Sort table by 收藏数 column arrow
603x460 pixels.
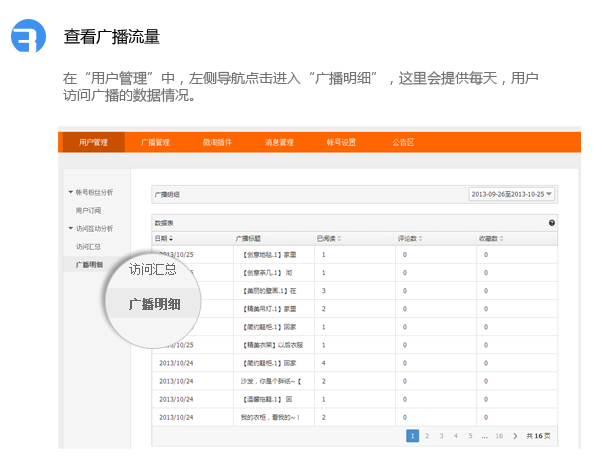click(501, 239)
